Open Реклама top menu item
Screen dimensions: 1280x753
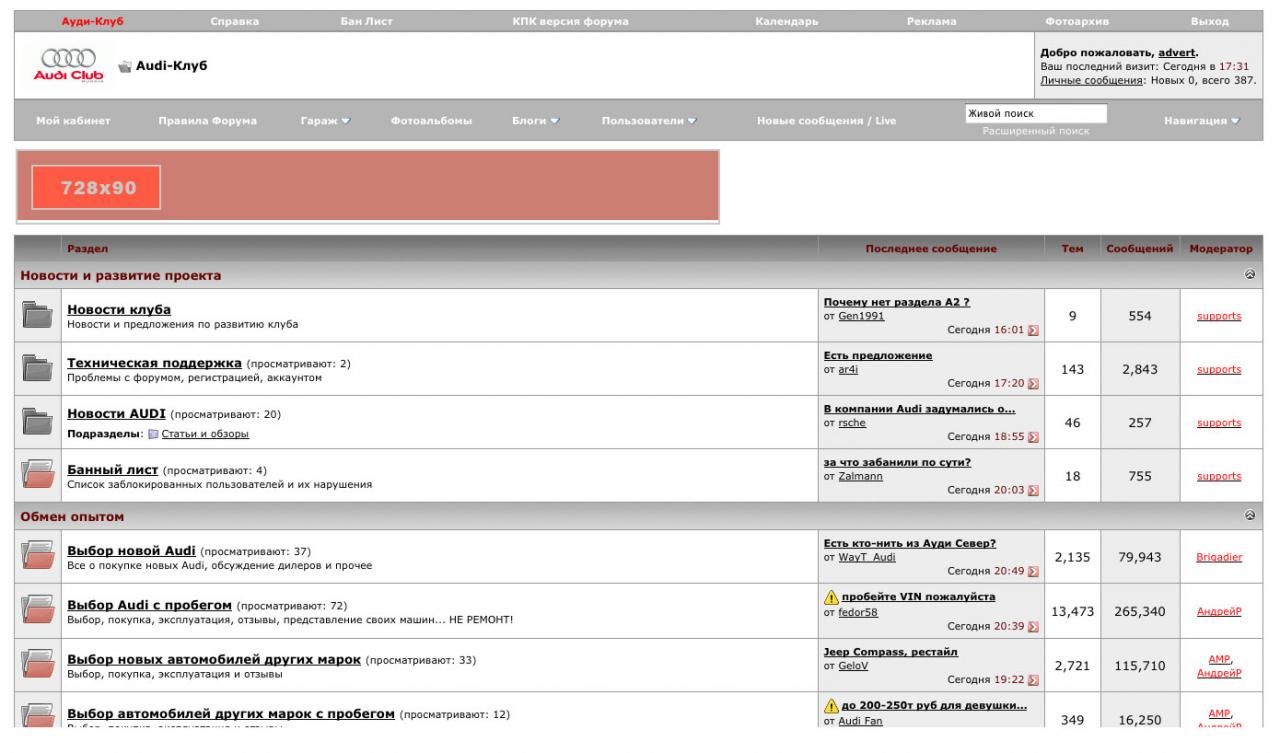[x=931, y=21]
